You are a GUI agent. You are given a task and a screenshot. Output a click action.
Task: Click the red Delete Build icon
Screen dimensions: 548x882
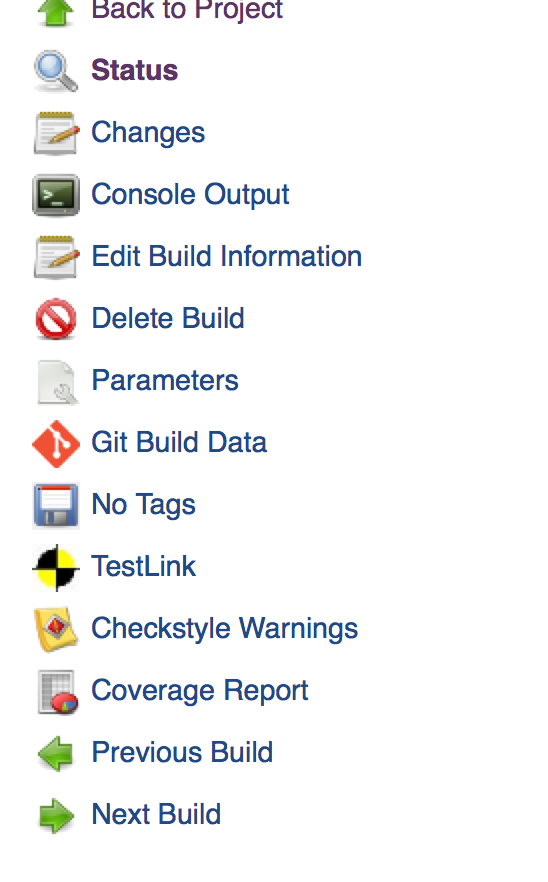point(56,319)
